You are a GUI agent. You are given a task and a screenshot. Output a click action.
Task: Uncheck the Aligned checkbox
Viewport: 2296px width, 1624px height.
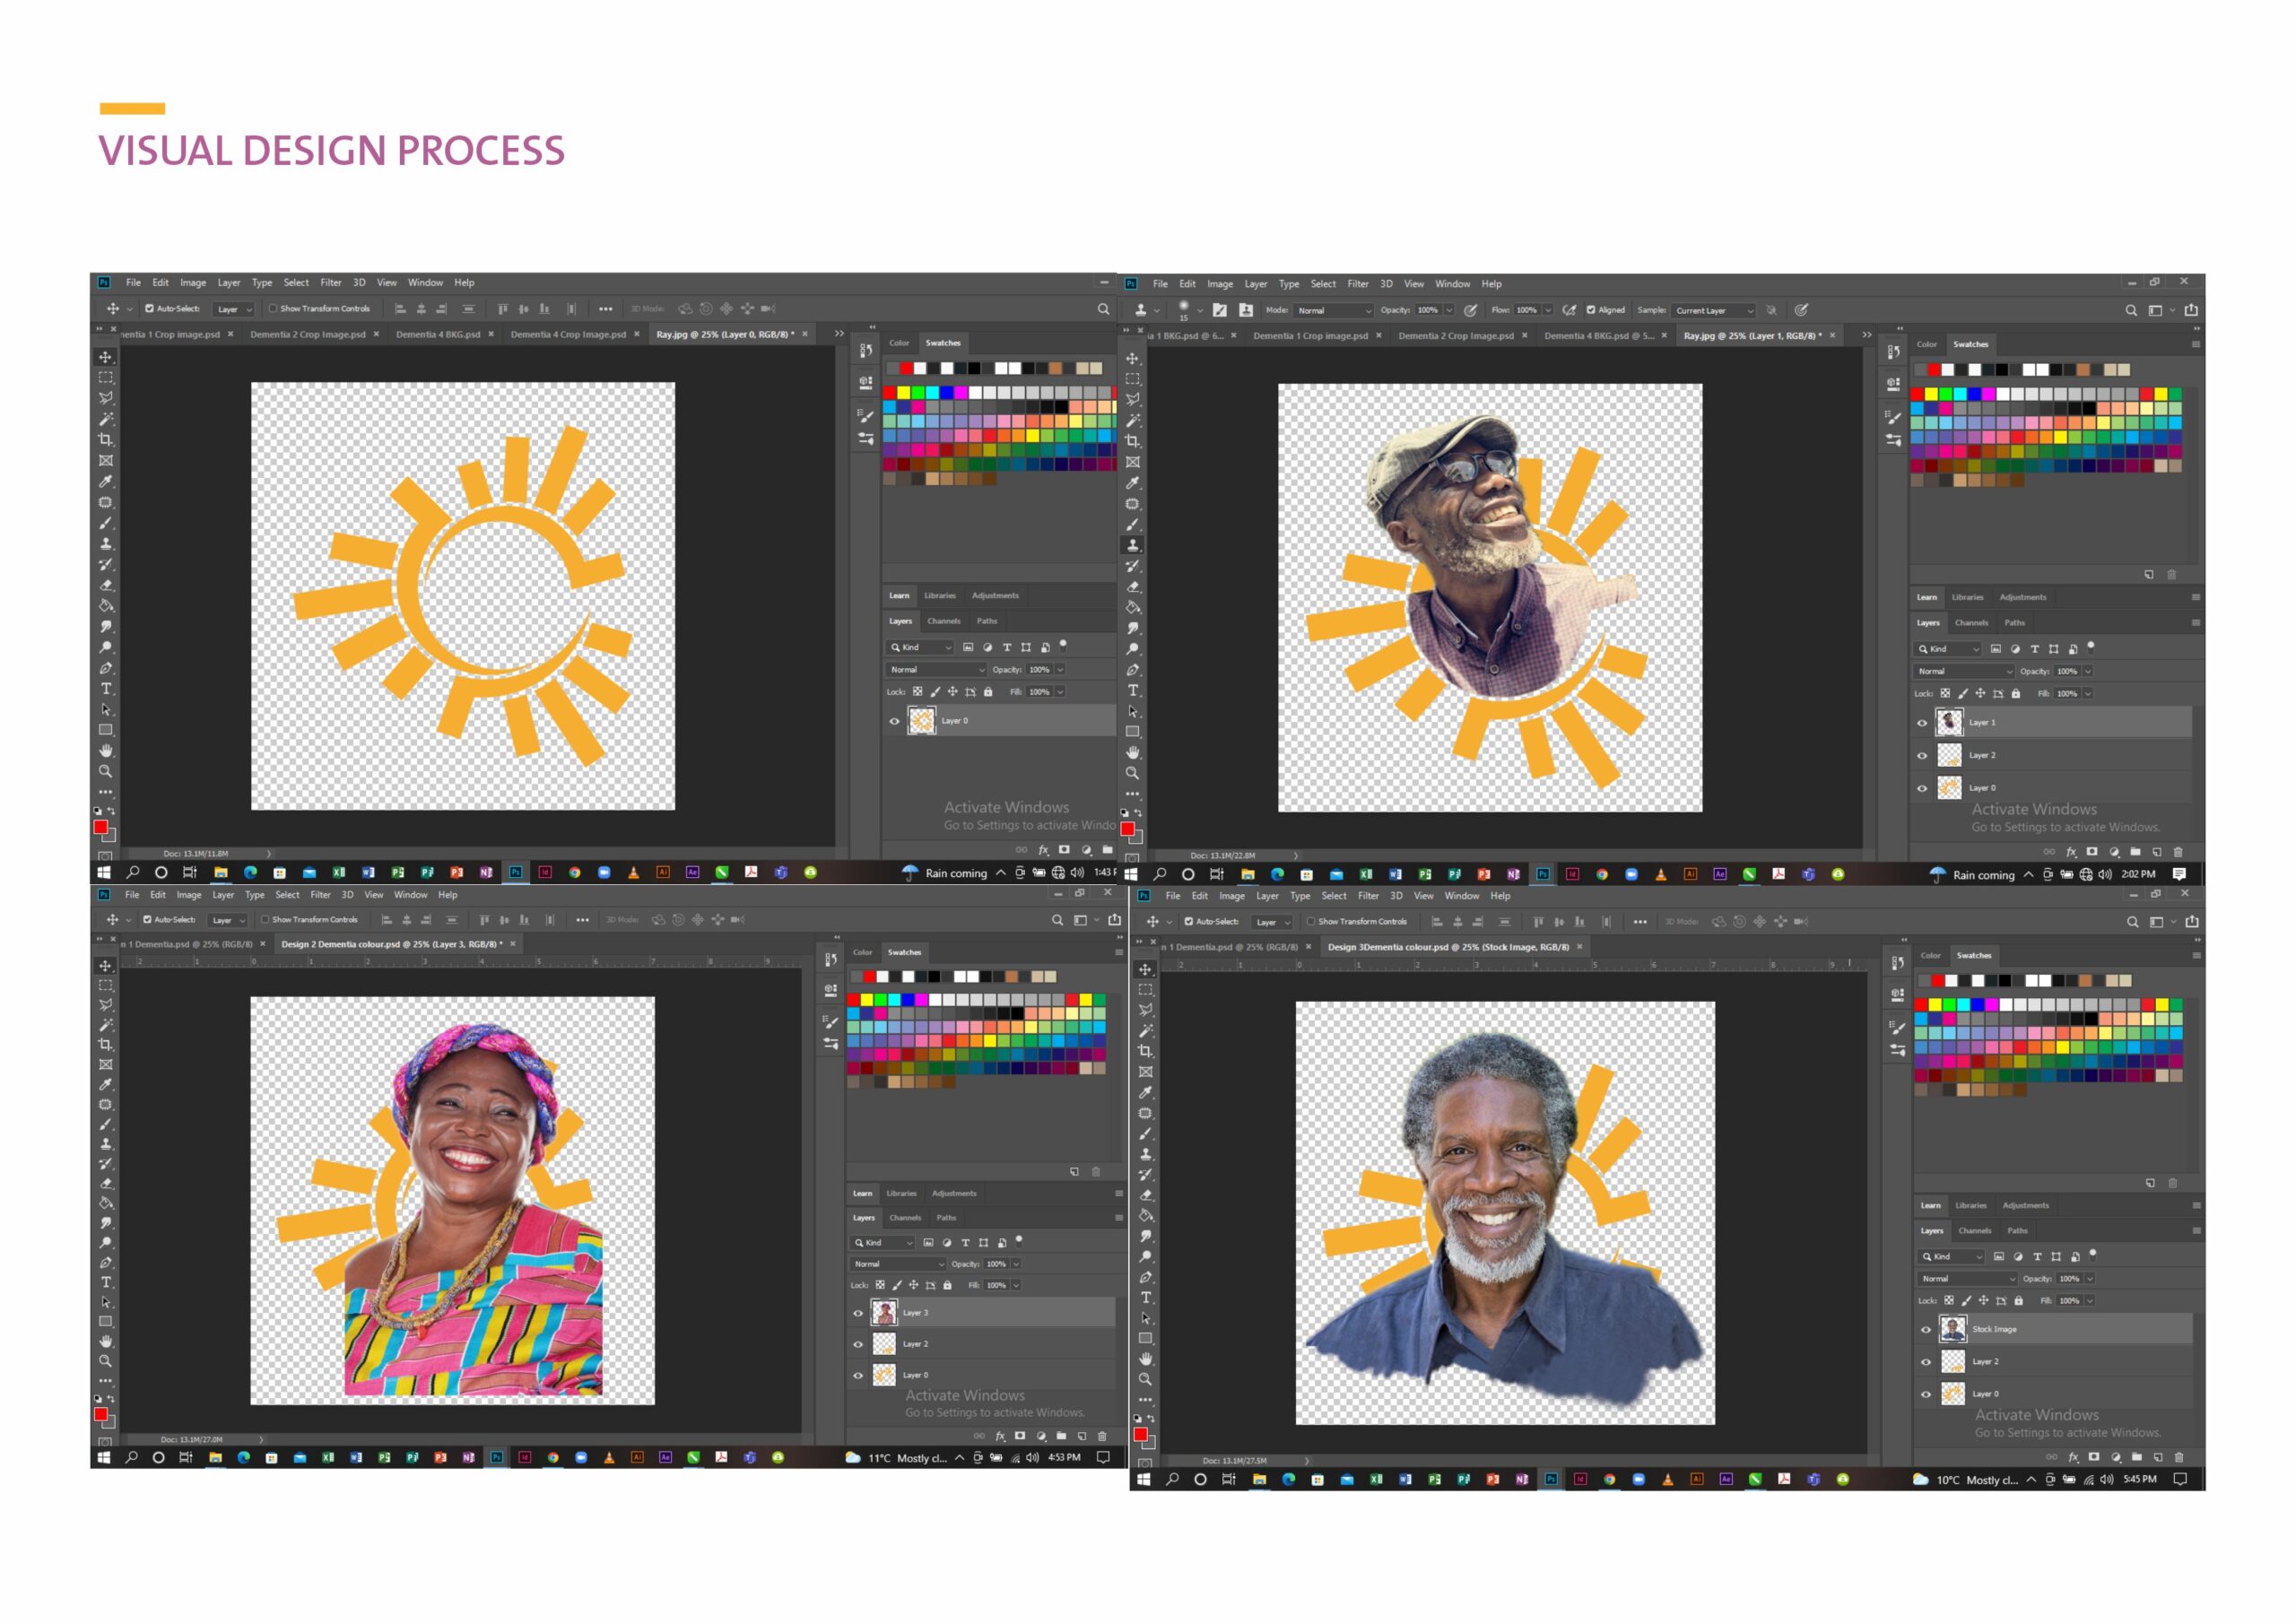[1591, 310]
